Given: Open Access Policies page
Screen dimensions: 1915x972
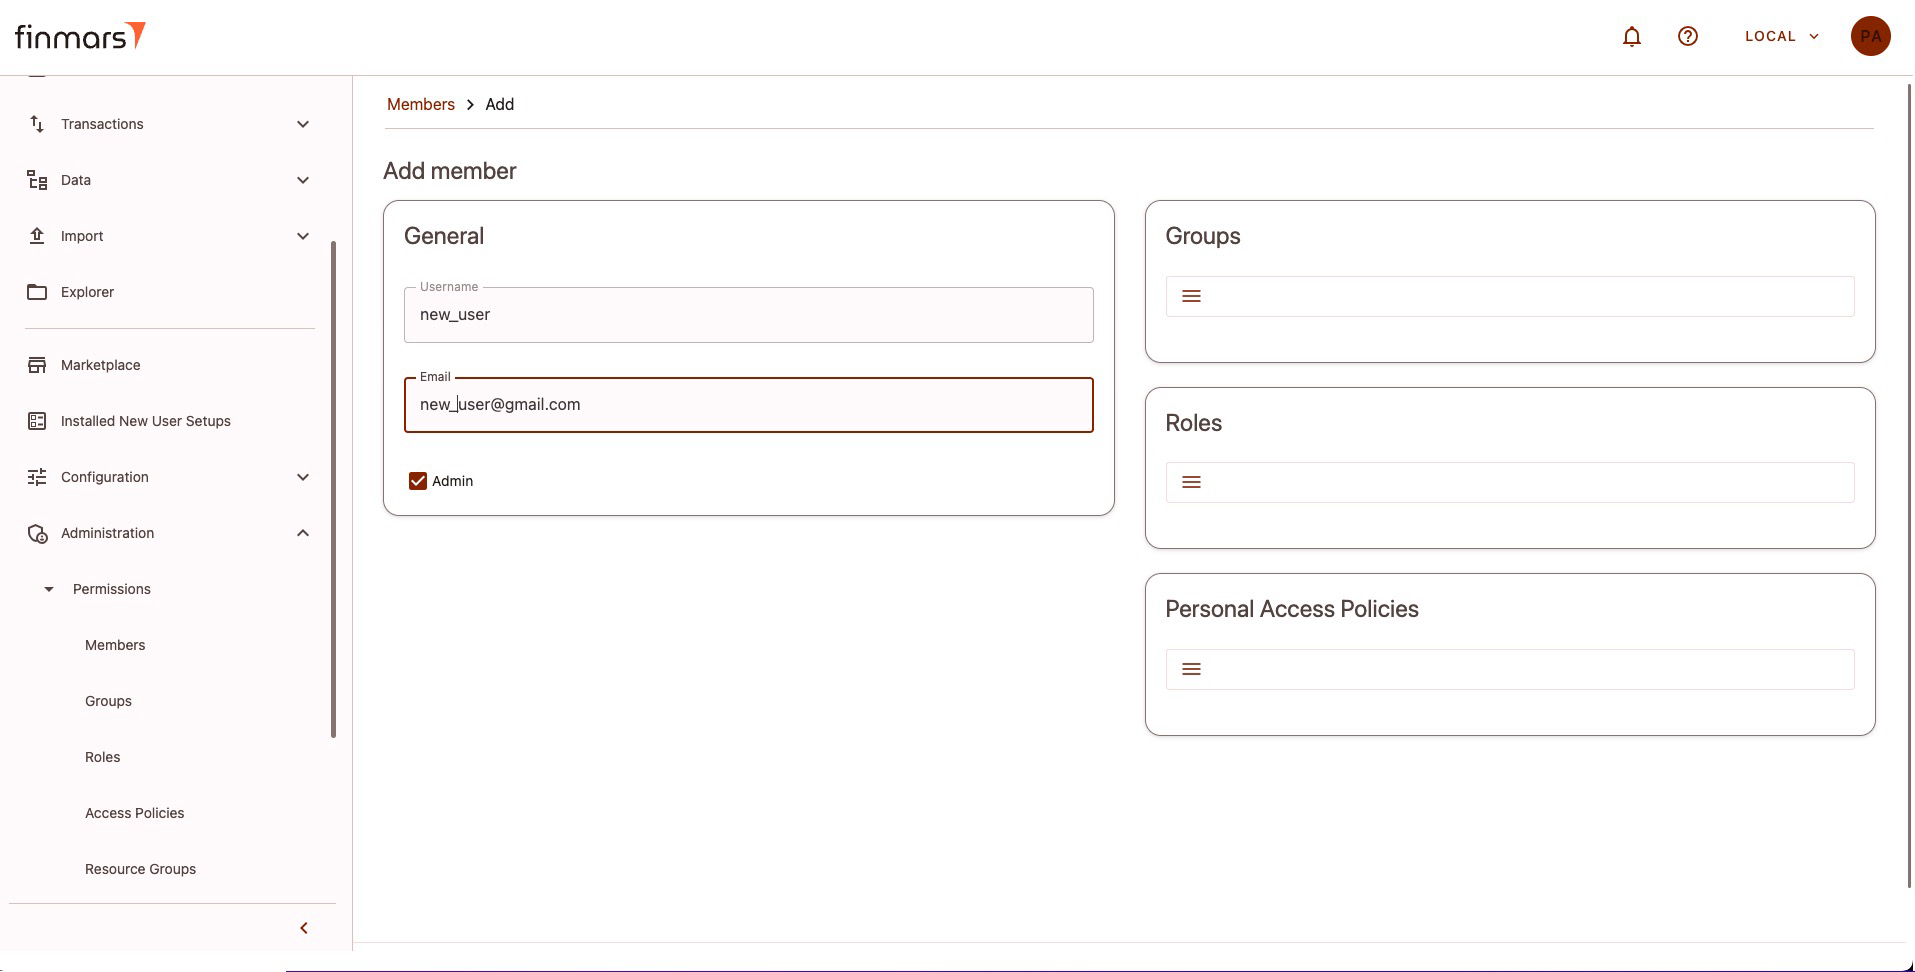Looking at the screenshot, I should [134, 813].
